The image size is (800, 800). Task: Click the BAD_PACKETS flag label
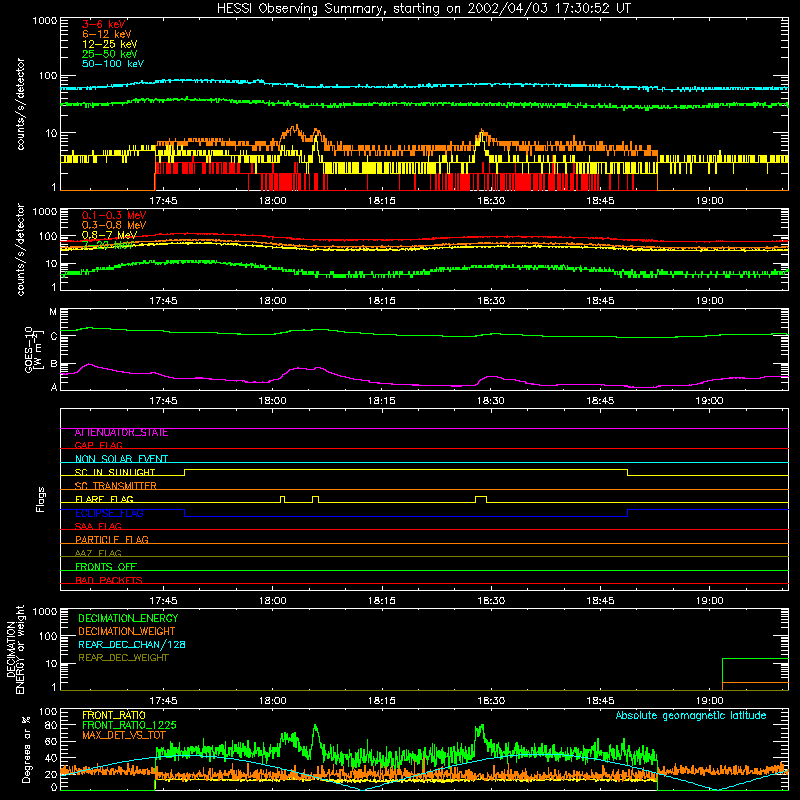tap(109, 580)
